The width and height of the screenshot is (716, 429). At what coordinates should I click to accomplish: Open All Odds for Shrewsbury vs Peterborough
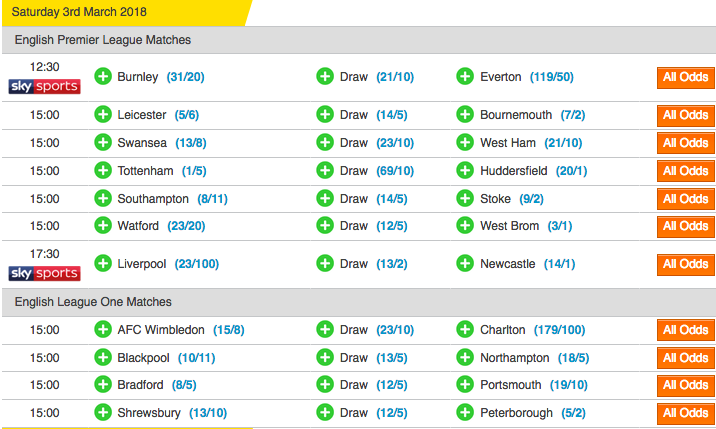tap(685, 413)
